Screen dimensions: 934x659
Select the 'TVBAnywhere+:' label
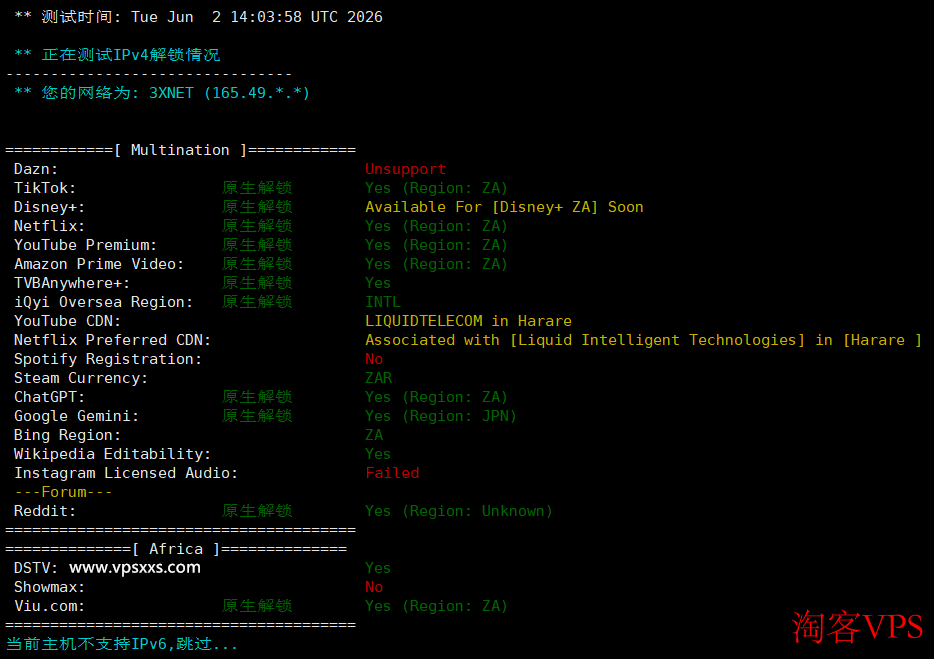pos(71,283)
